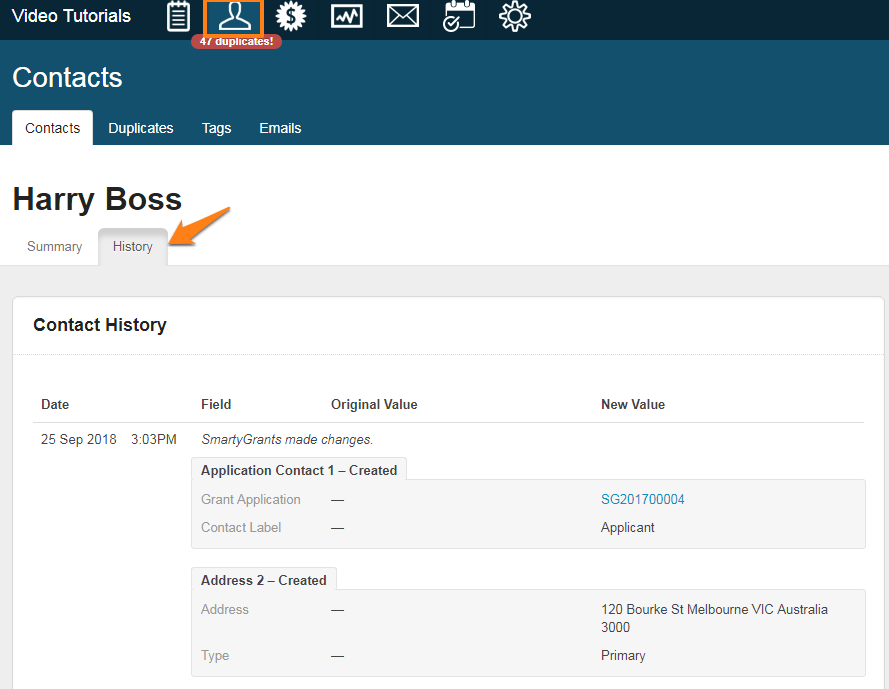
Task: Open the reports chart icon
Action: (346, 16)
